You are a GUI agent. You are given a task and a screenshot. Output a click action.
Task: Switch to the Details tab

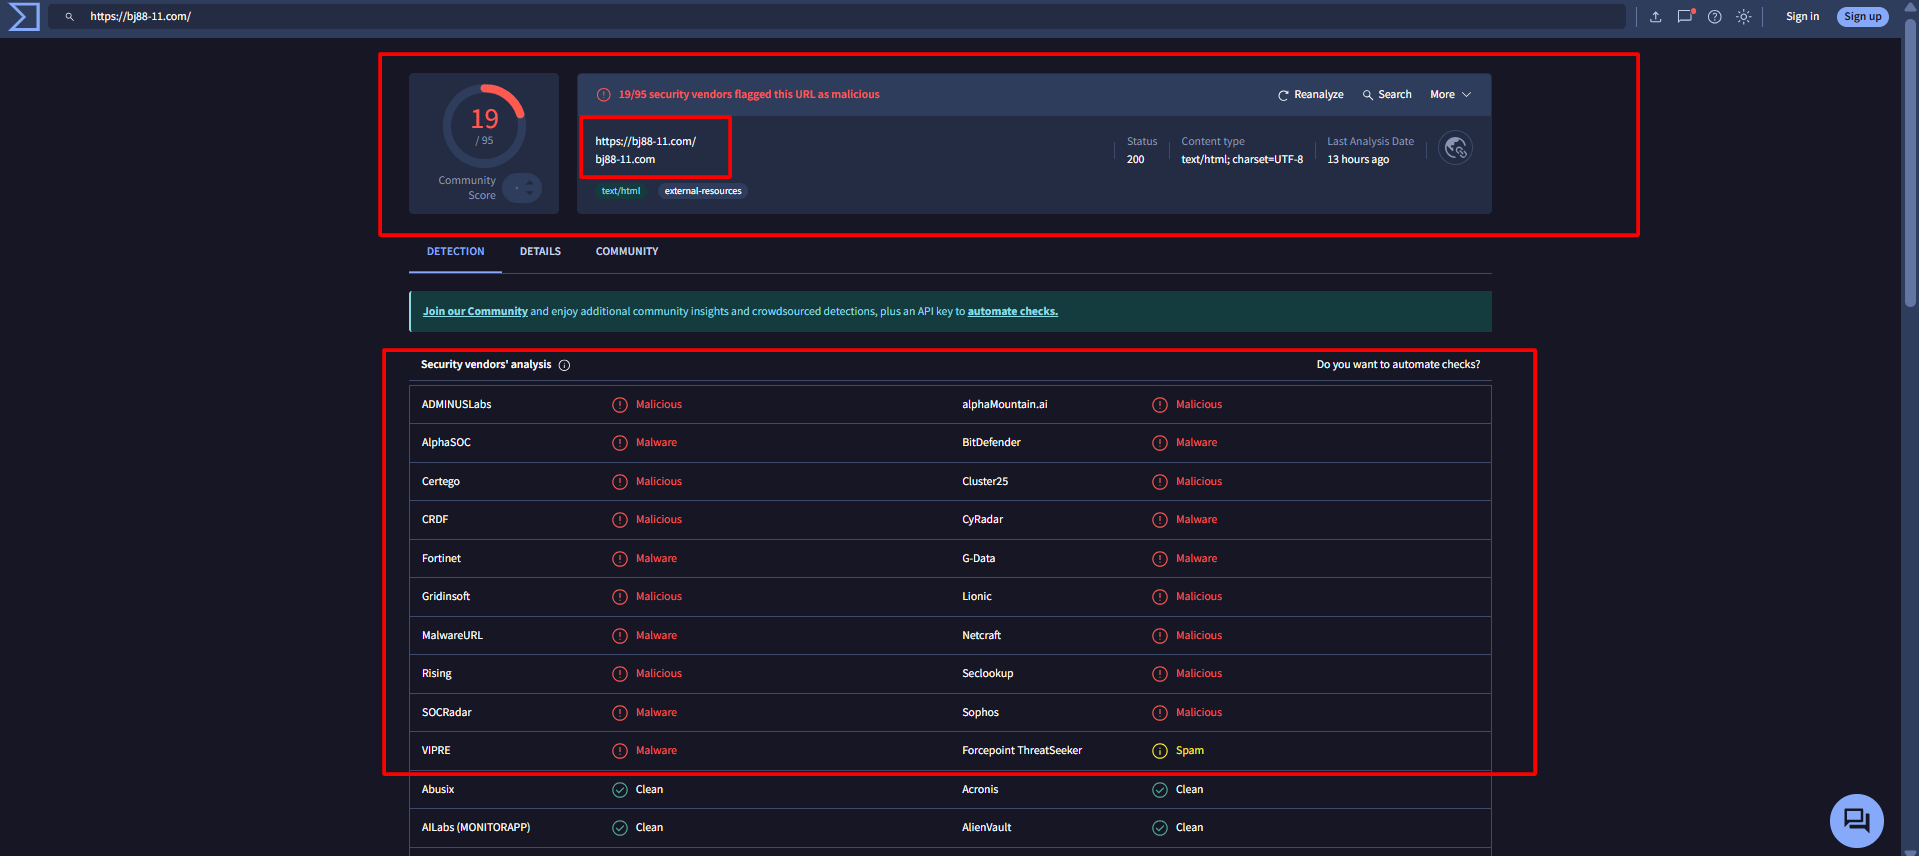point(540,252)
